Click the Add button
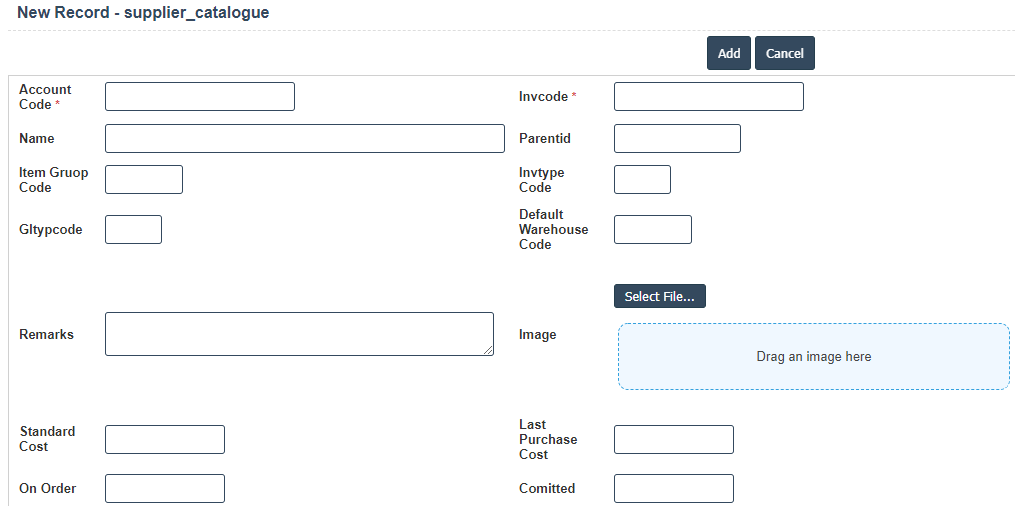 728,53
